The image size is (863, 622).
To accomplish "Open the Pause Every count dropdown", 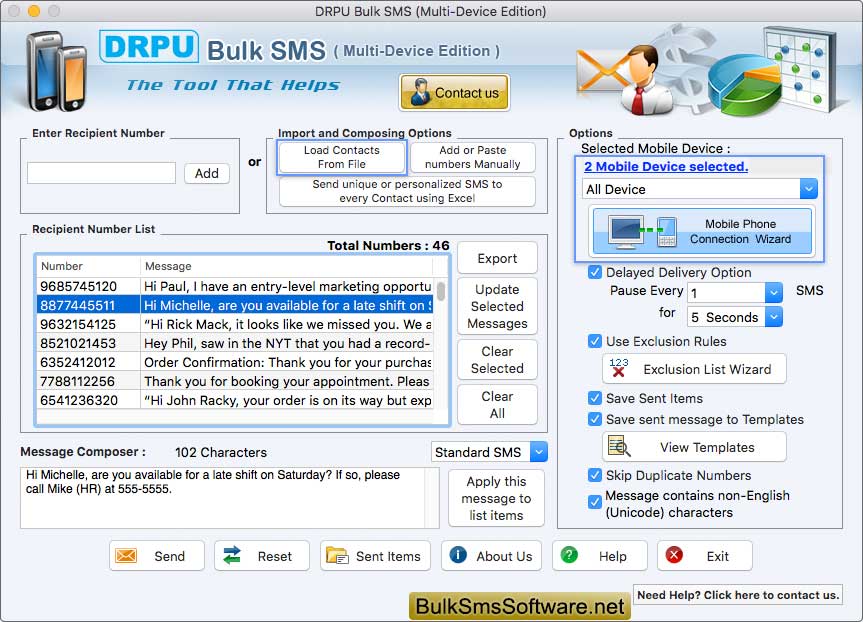I will 735,292.
